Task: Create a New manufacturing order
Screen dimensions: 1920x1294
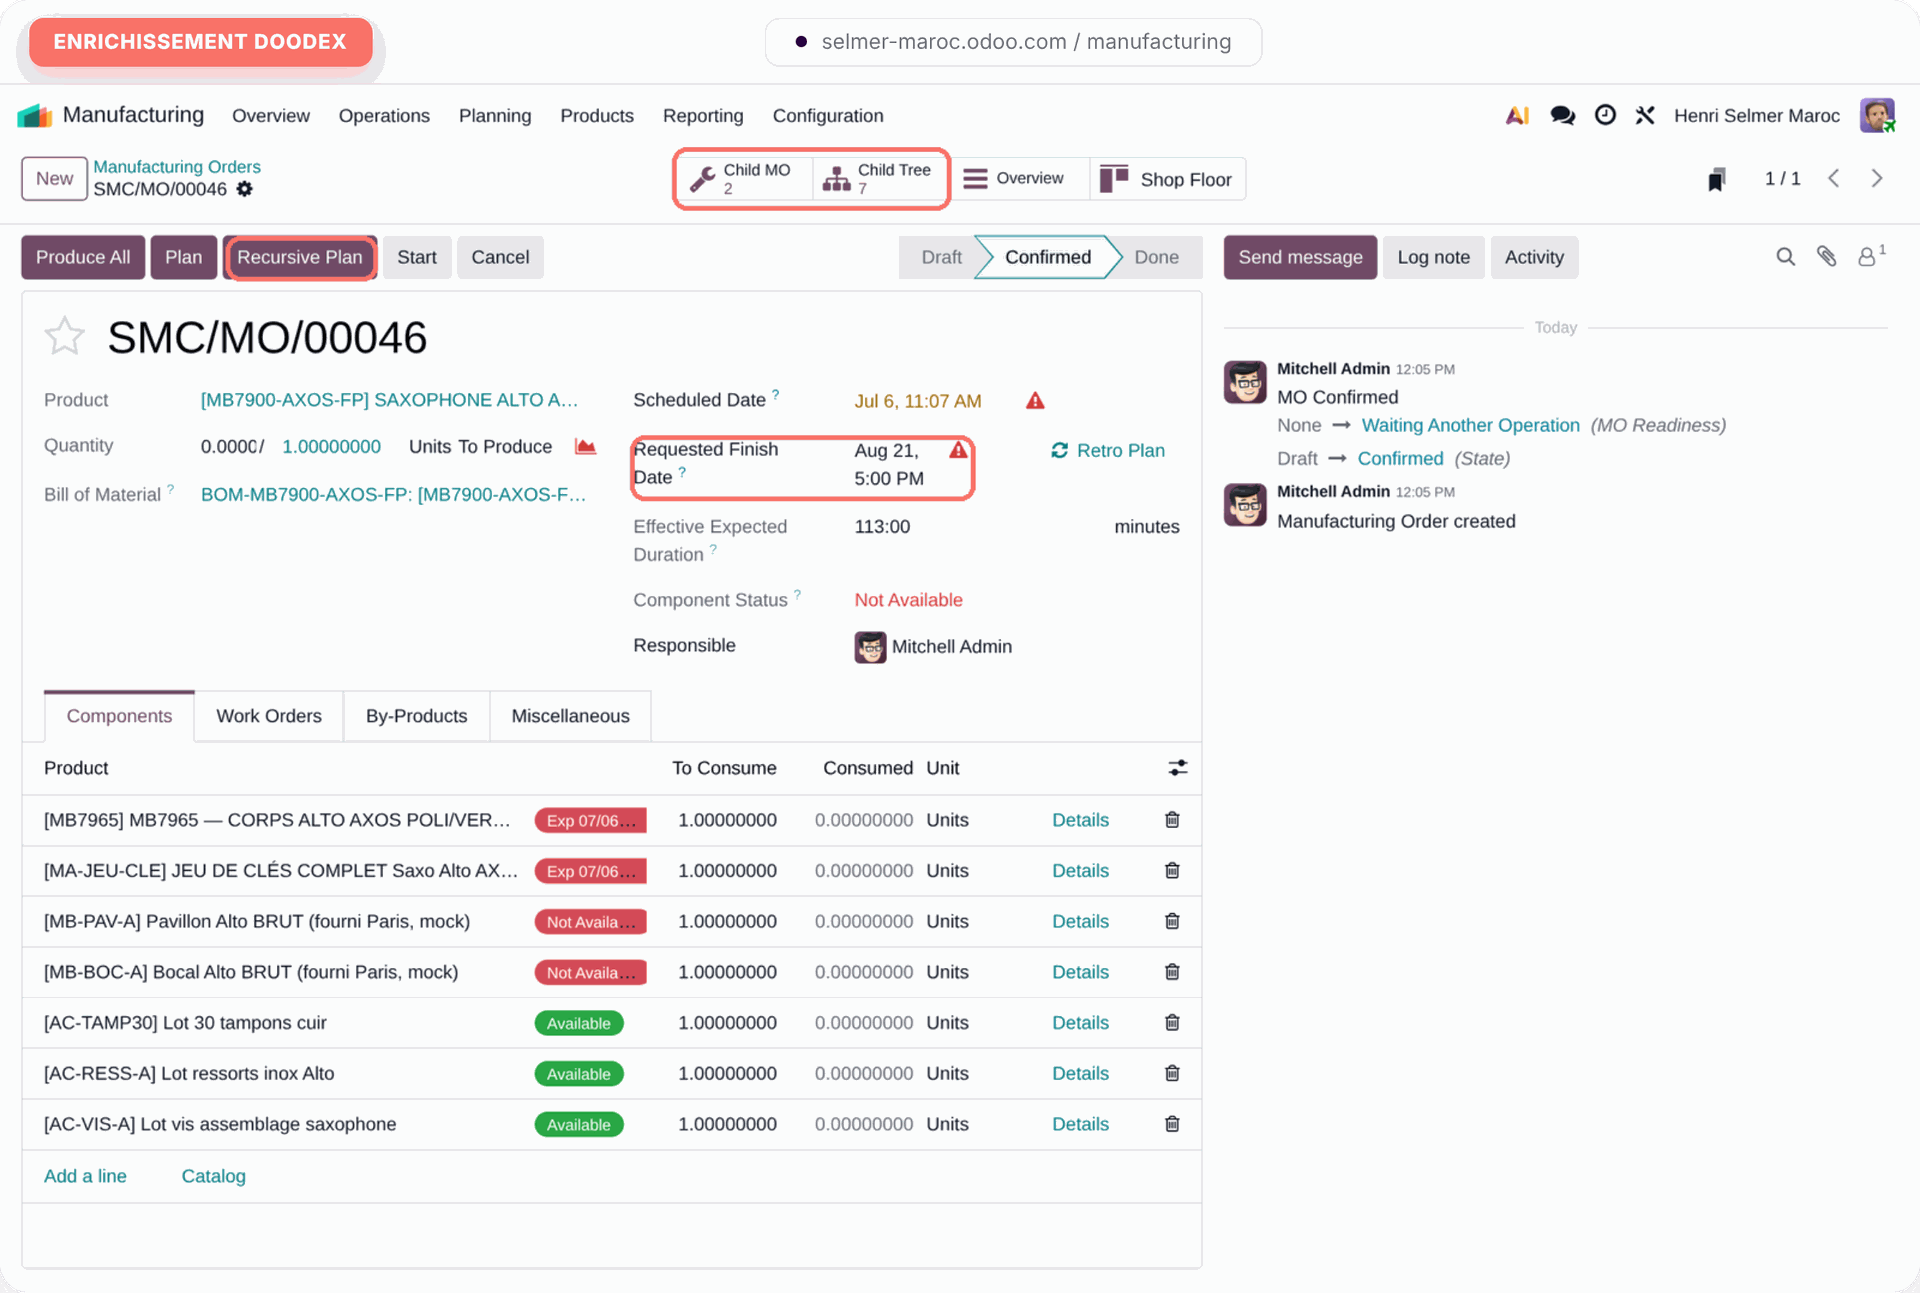Action: pyautogui.click(x=54, y=178)
